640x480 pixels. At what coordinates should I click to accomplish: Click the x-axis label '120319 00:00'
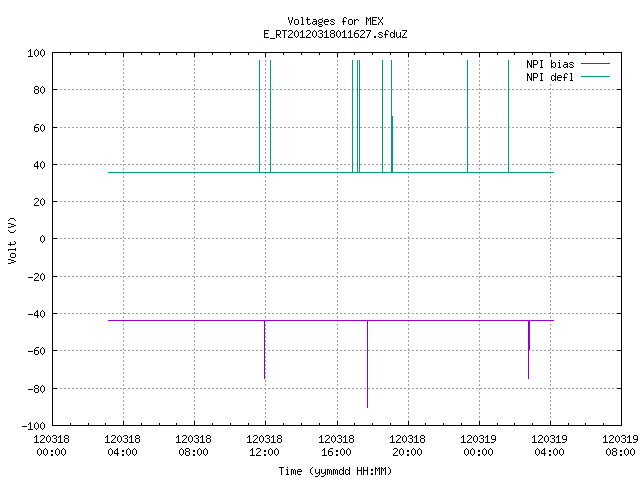point(478,446)
